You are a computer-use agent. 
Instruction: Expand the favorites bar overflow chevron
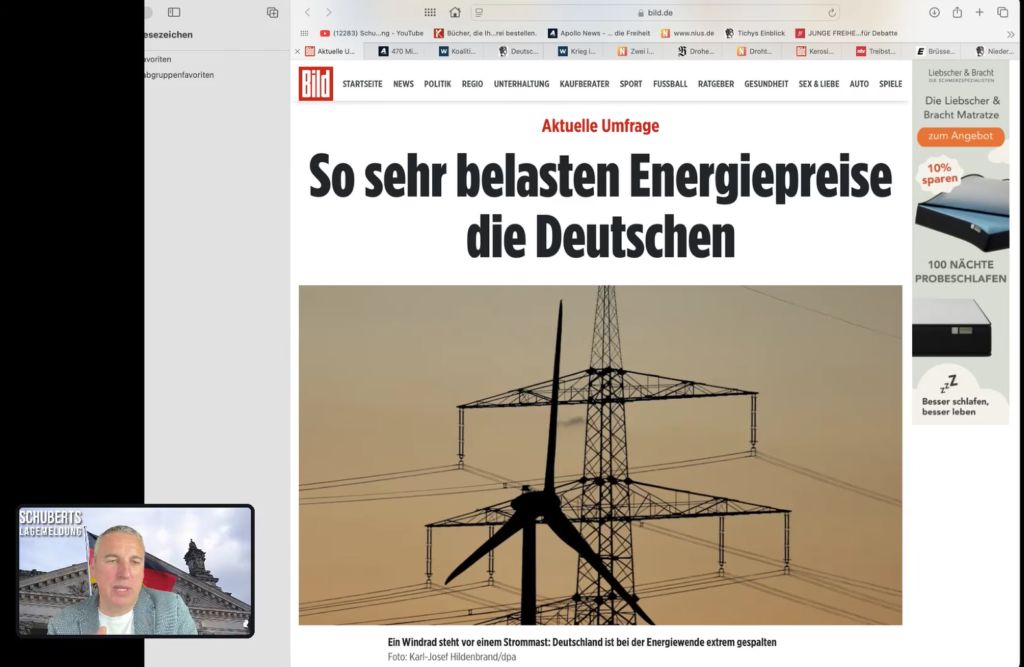(x=1010, y=33)
